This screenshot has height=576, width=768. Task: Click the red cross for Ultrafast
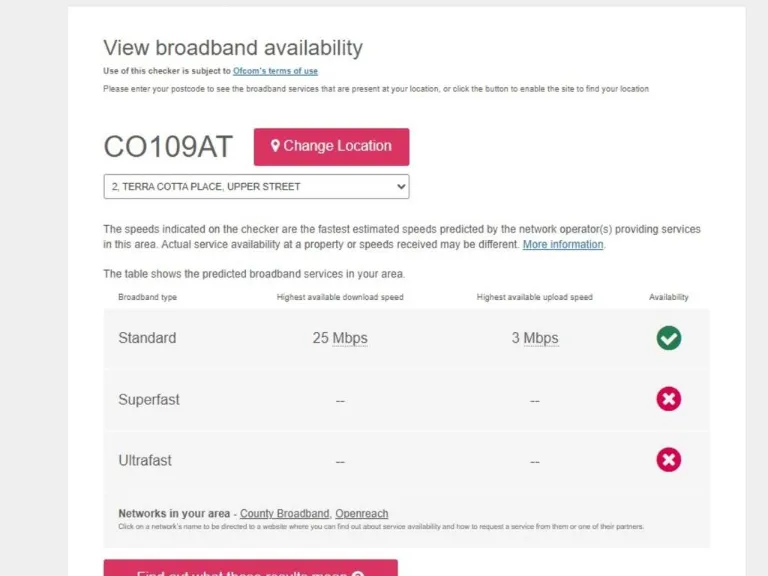coord(669,460)
